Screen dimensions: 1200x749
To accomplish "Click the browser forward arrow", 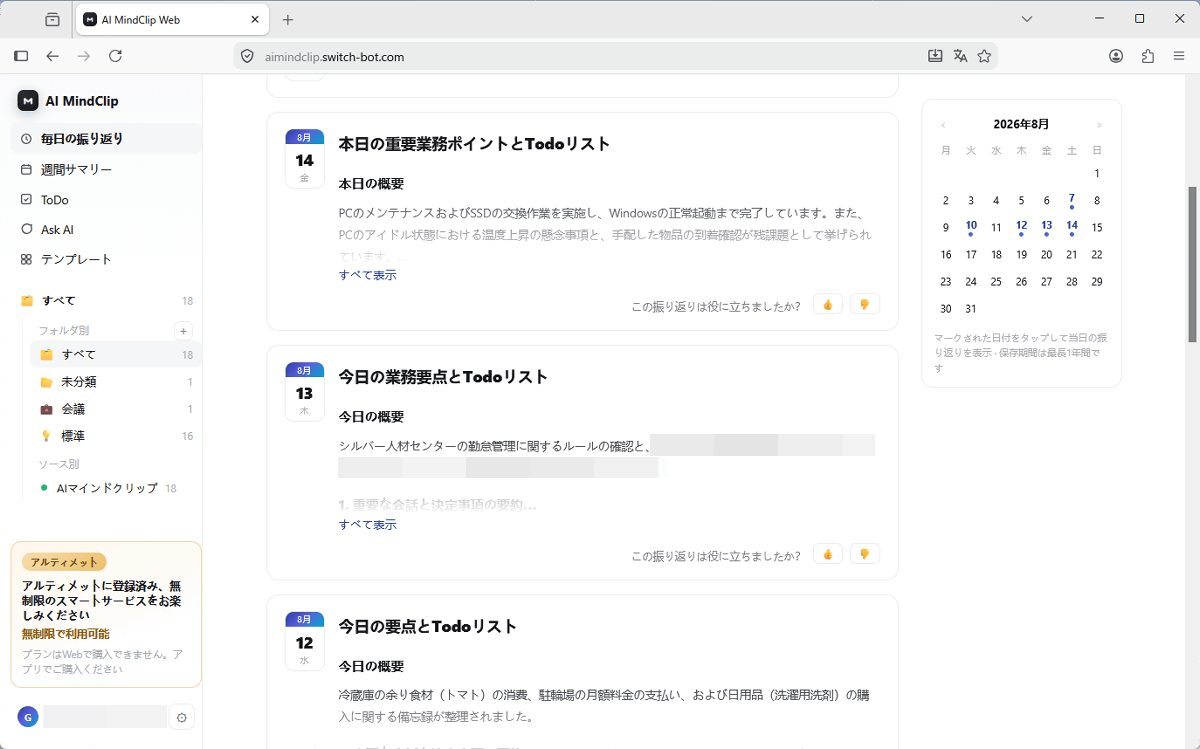I will point(84,56).
